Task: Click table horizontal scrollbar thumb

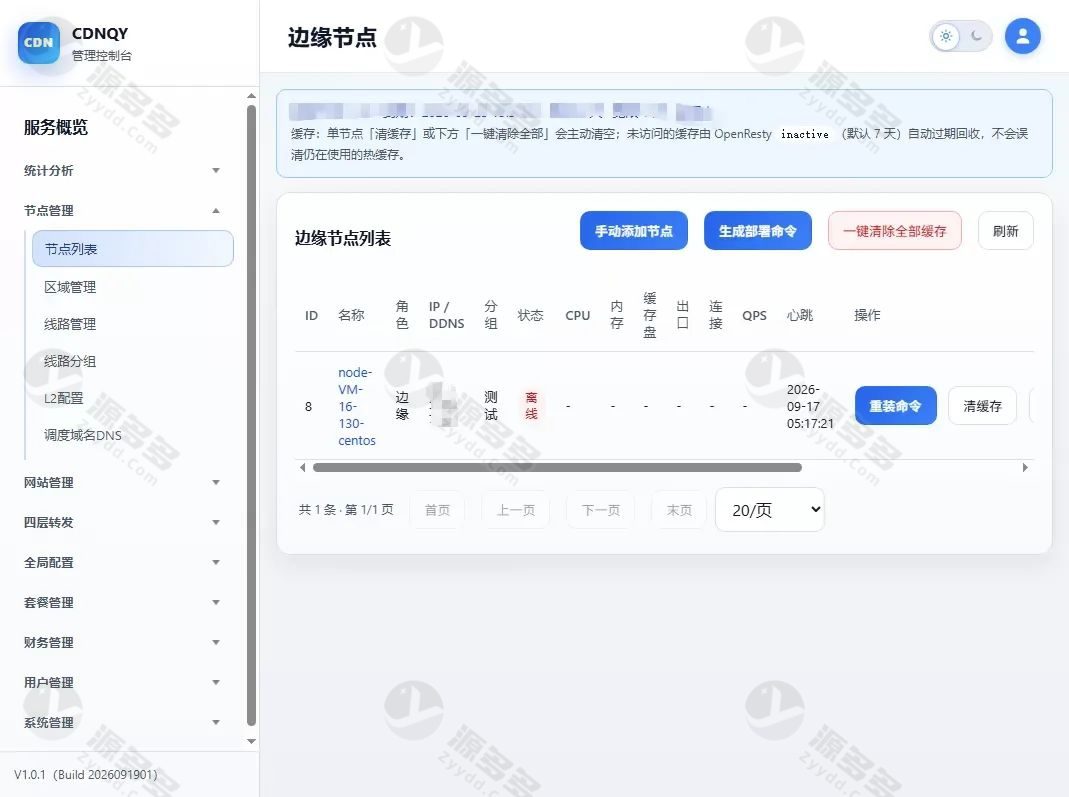Action: point(557,468)
